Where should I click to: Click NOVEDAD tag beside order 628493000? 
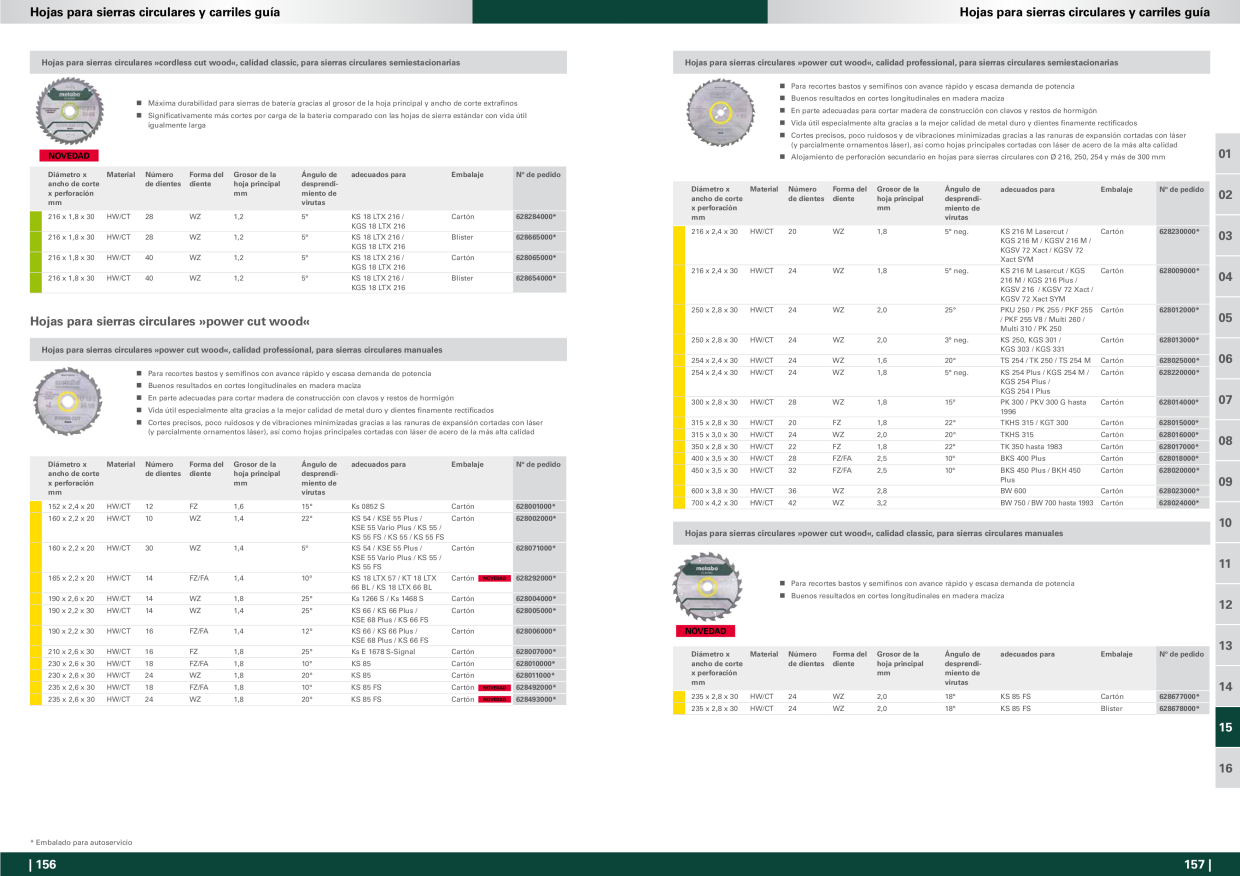[x=494, y=700]
